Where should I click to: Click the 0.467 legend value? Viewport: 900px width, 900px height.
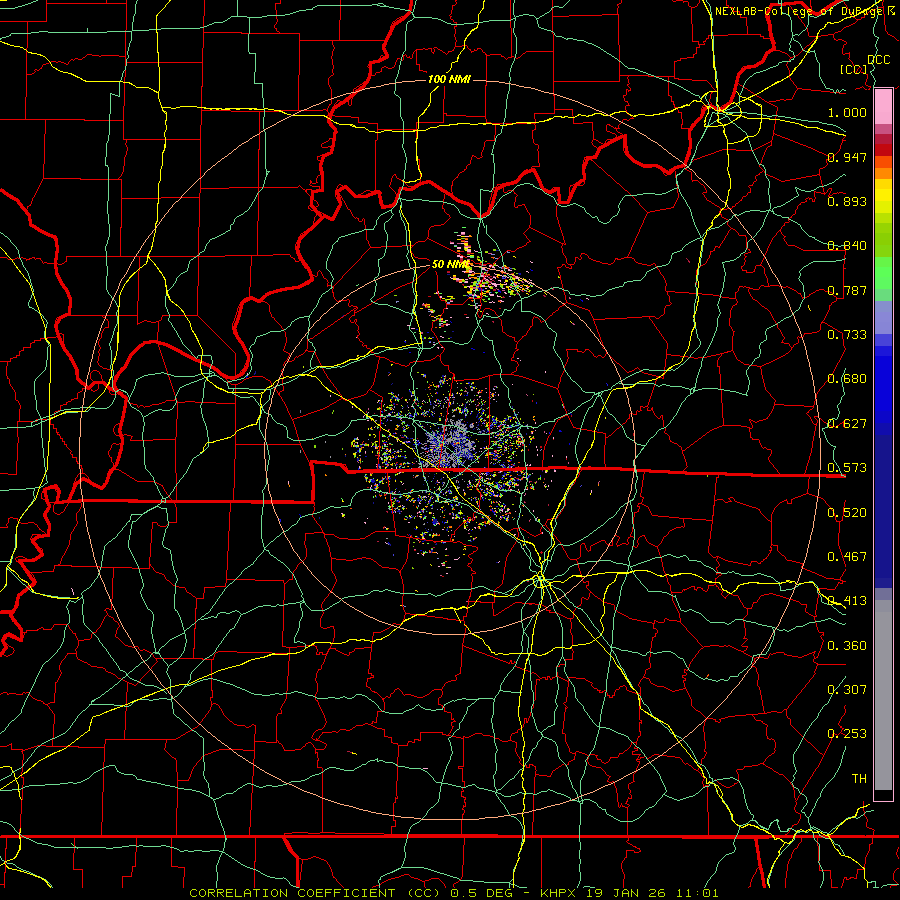pyautogui.click(x=847, y=557)
